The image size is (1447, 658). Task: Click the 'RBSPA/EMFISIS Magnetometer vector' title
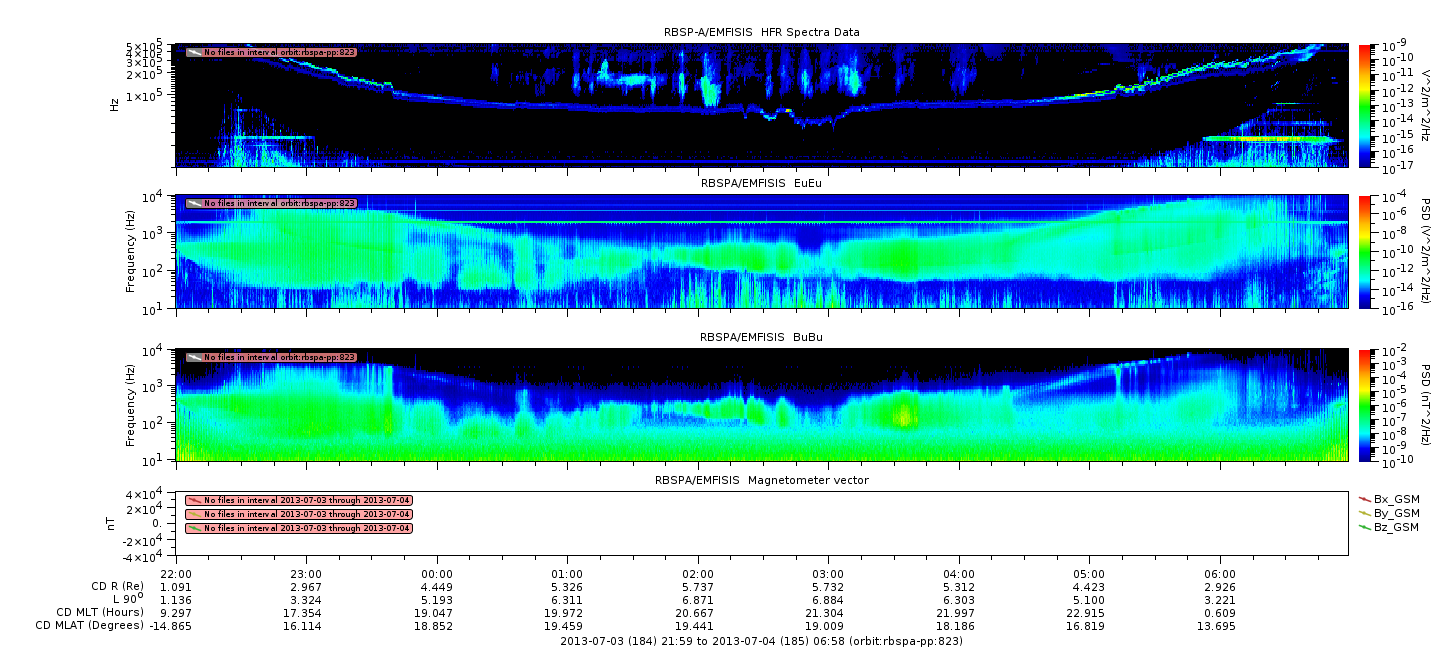tap(761, 480)
